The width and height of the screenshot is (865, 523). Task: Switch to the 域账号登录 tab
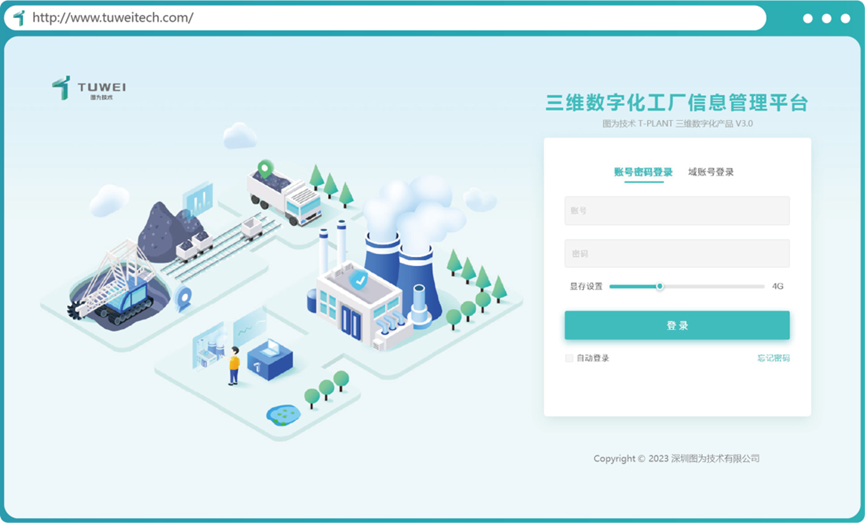(x=711, y=172)
